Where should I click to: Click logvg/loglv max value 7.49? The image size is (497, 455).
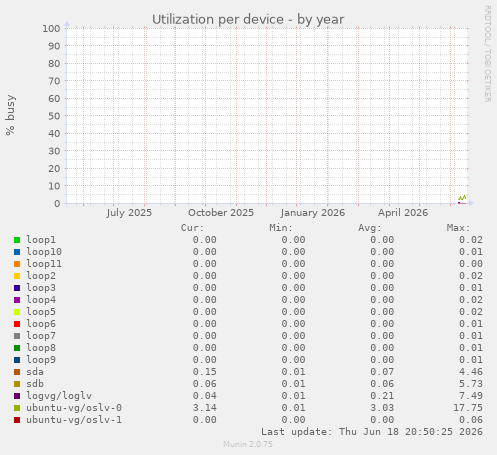click(471, 396)
